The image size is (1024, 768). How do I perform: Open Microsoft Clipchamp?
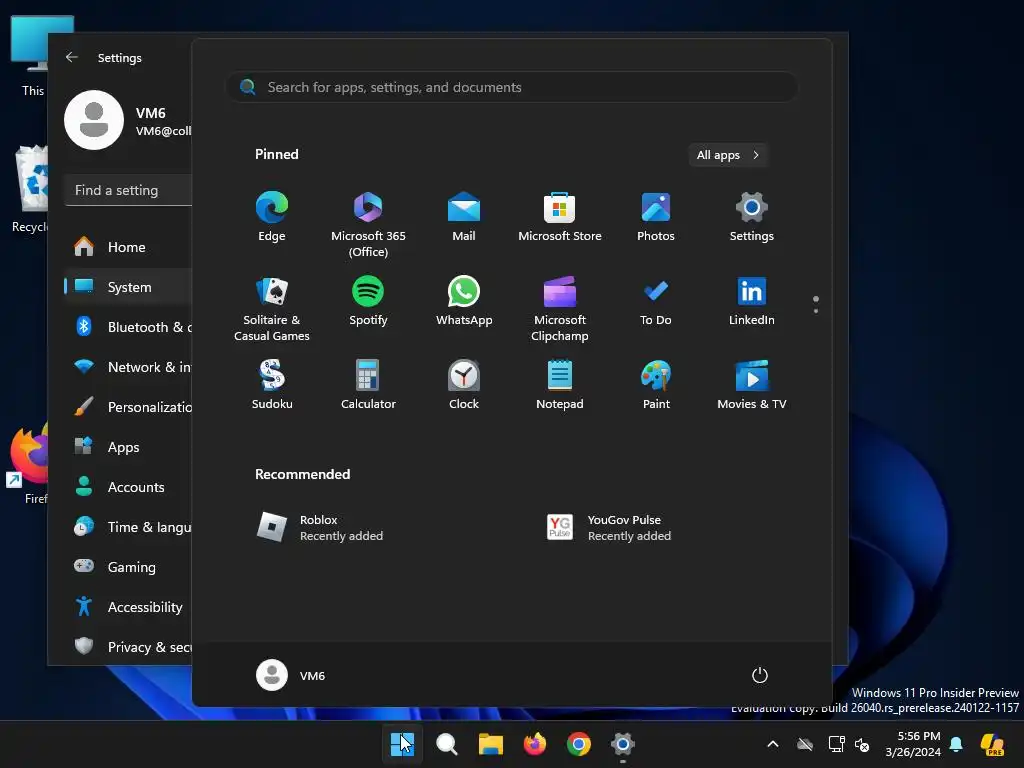coord(560,308)
